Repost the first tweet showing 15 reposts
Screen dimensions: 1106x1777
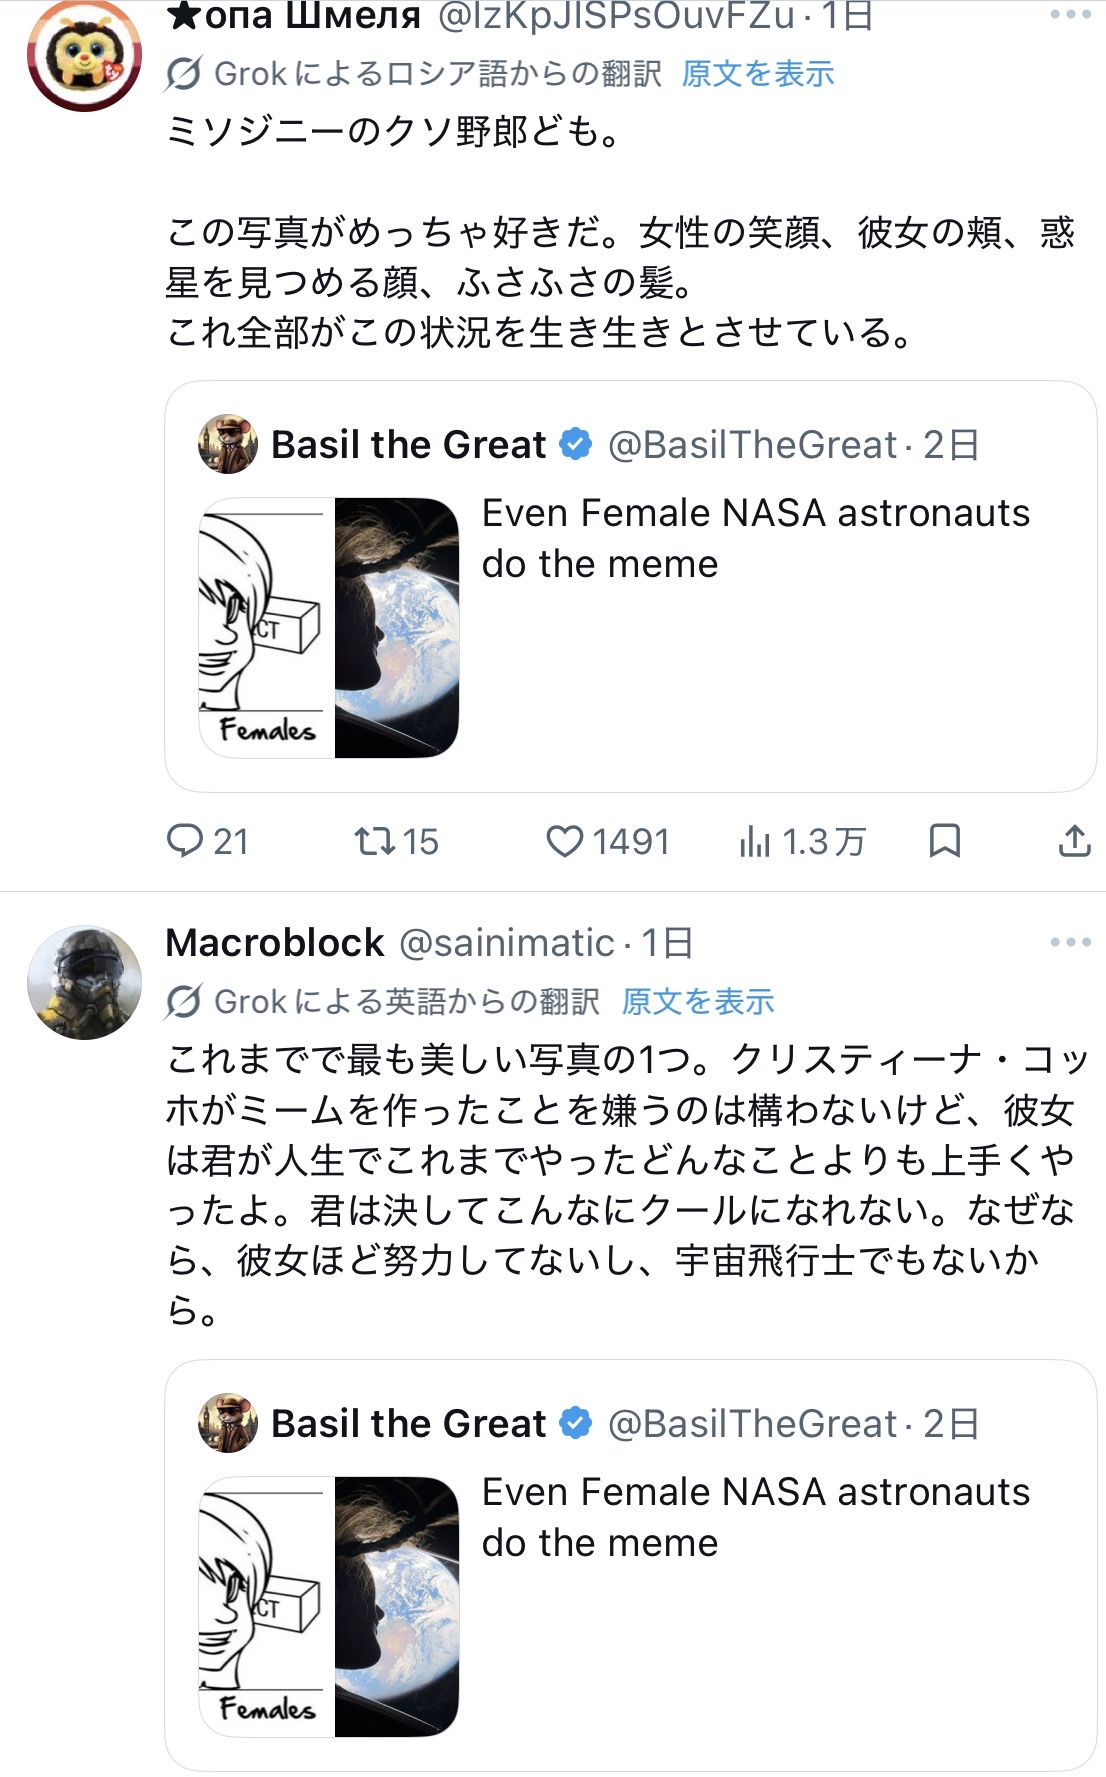(375, 841)
